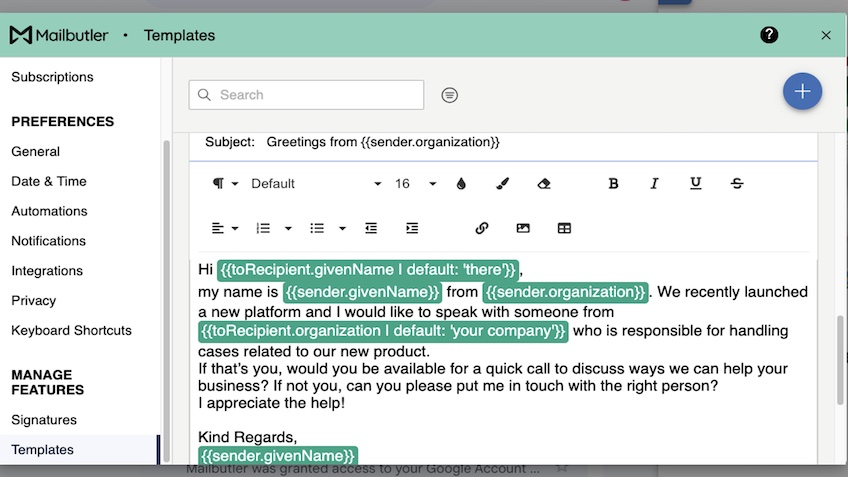
Task: Toggle strikethrough formatting
Action: pos(737,184)
